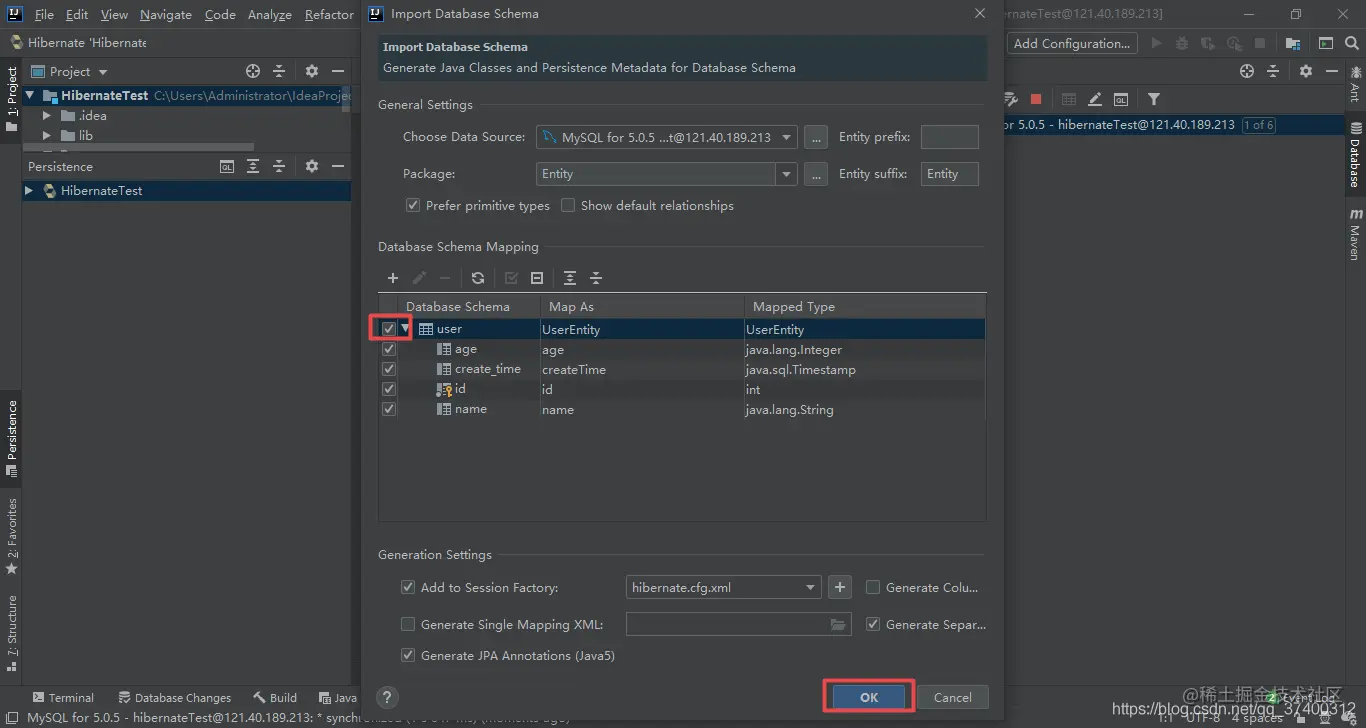Viewport: 1366px width, 728px height.
Task: Uncheck the name column checkbox
Action: click(389, 409)
